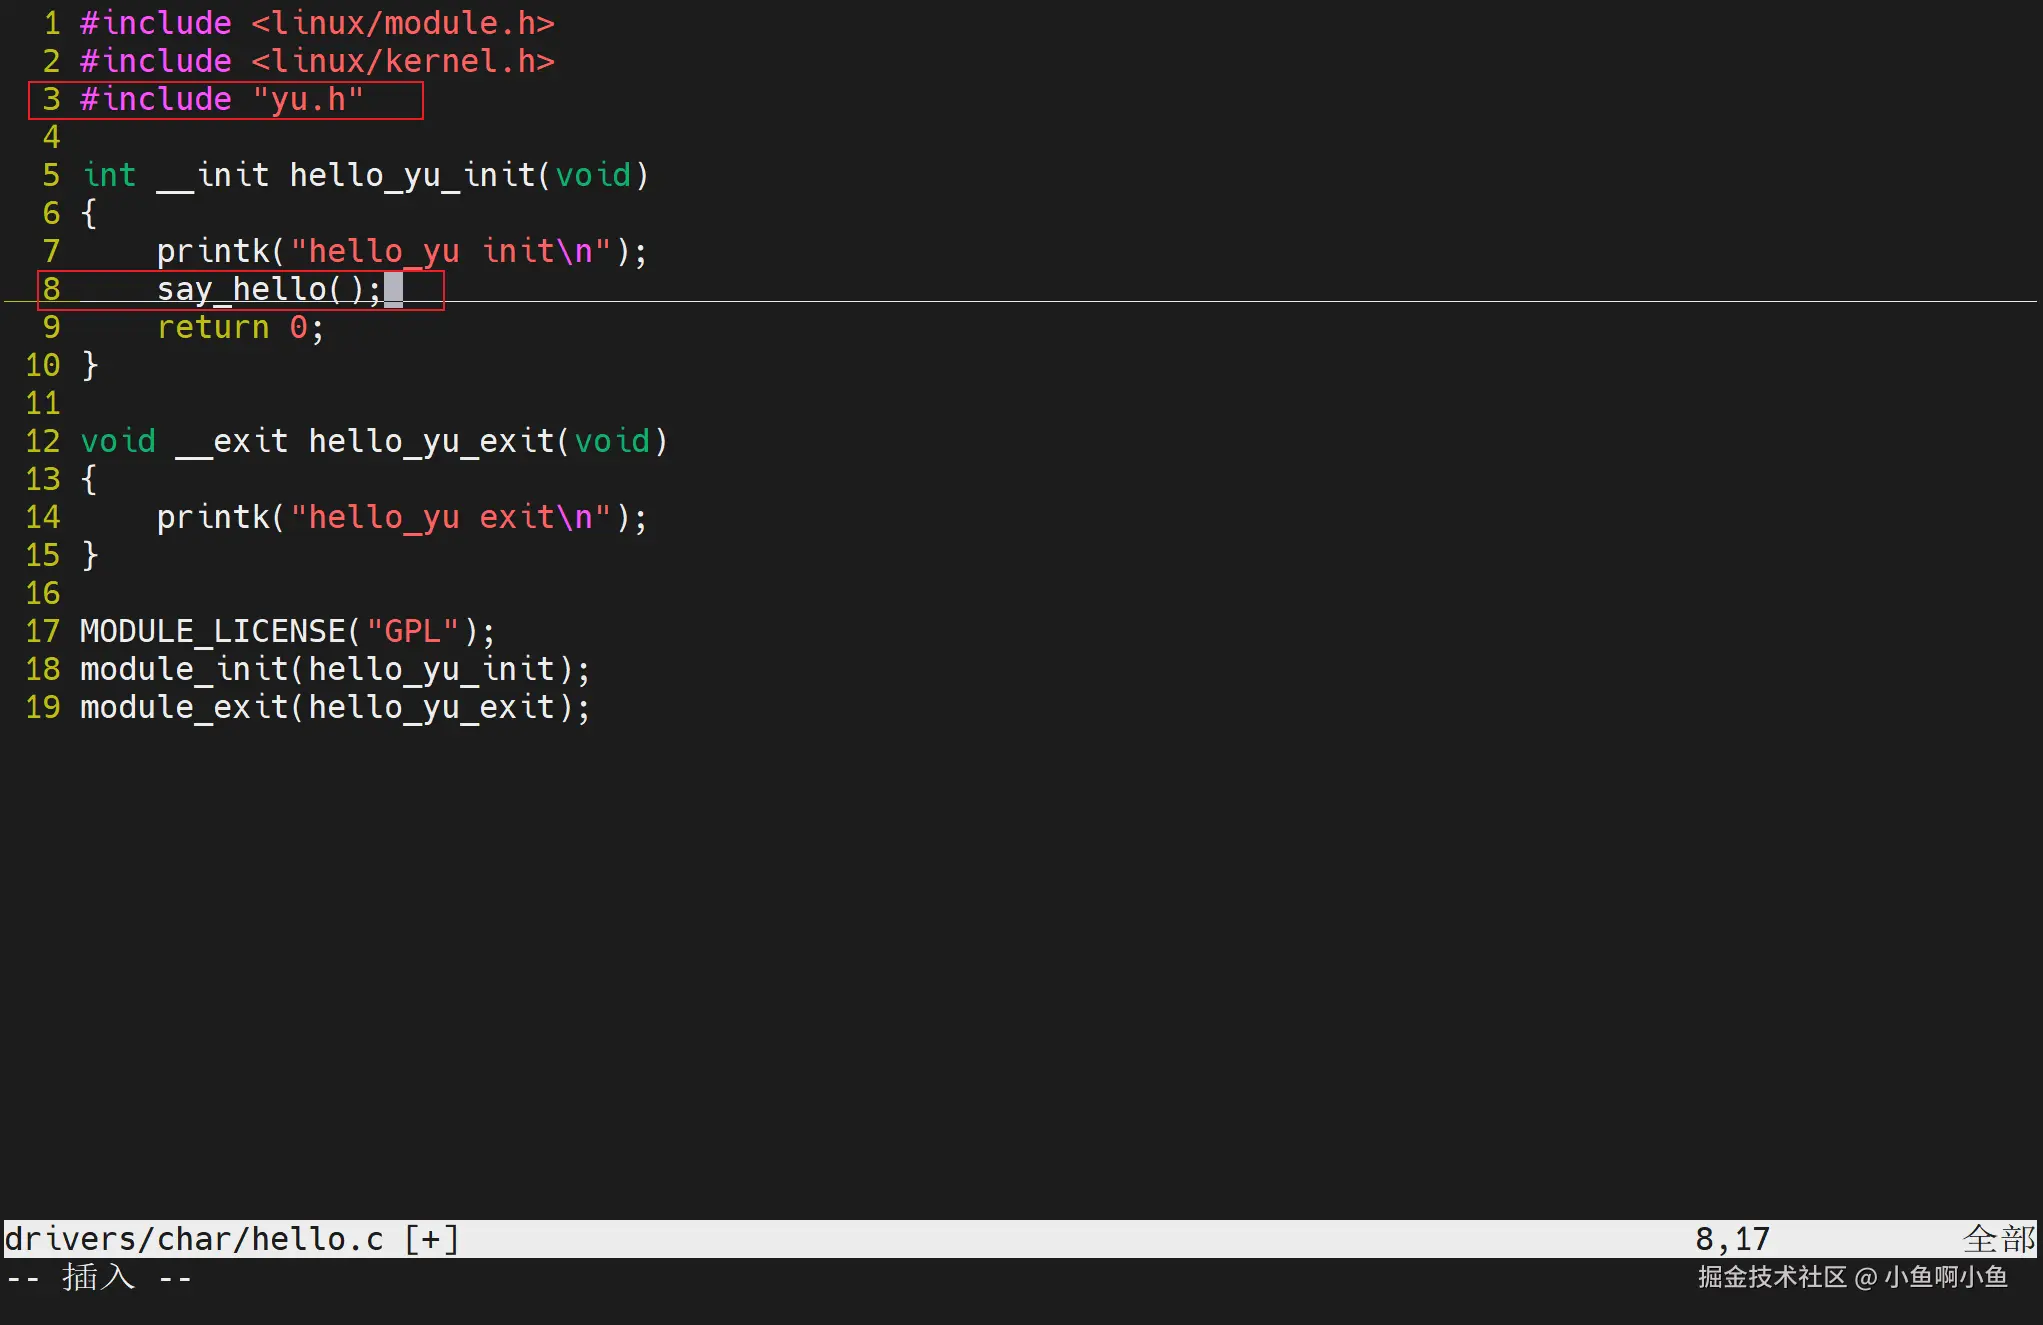Click the MODULE_LICENSE("GPL") line
The height and width of the screenshot is (1325, 2043).
[x=287, y=632]
